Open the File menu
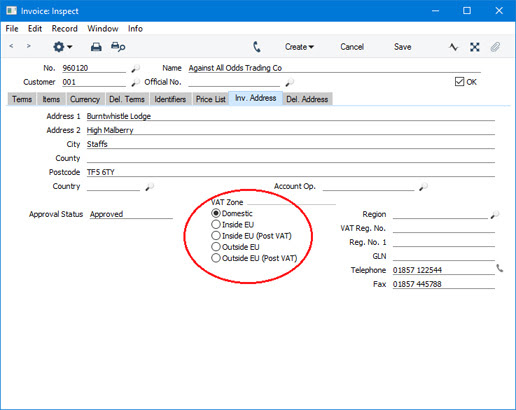 tap(12, 29)
